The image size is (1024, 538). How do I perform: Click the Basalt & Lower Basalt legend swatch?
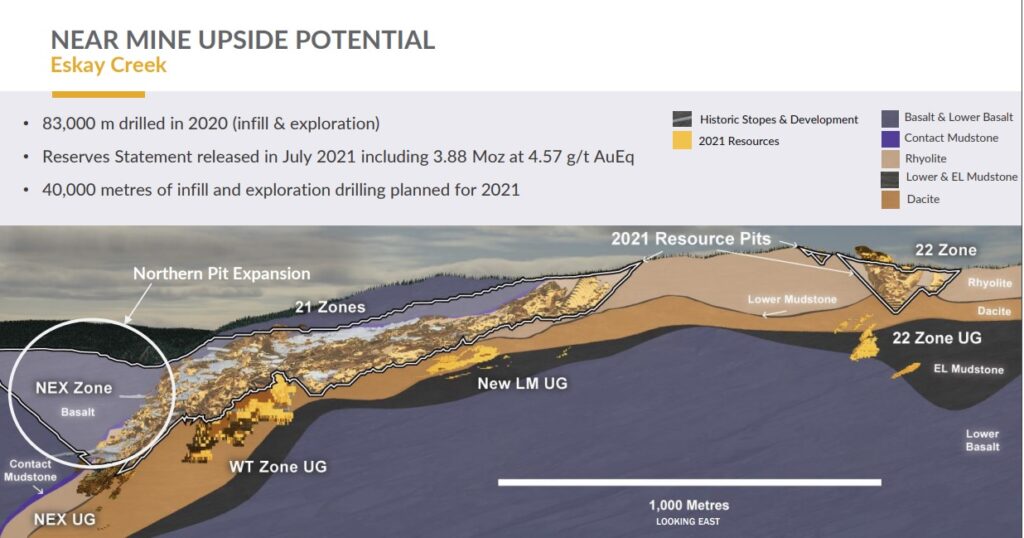(x=890, y=118)
